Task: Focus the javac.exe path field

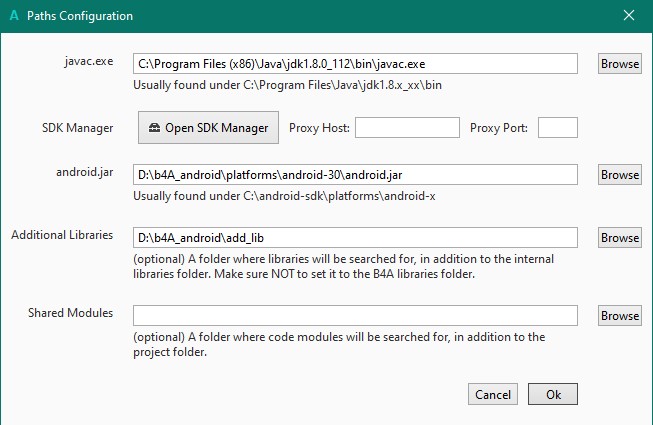Action: [x=355, y=64]
